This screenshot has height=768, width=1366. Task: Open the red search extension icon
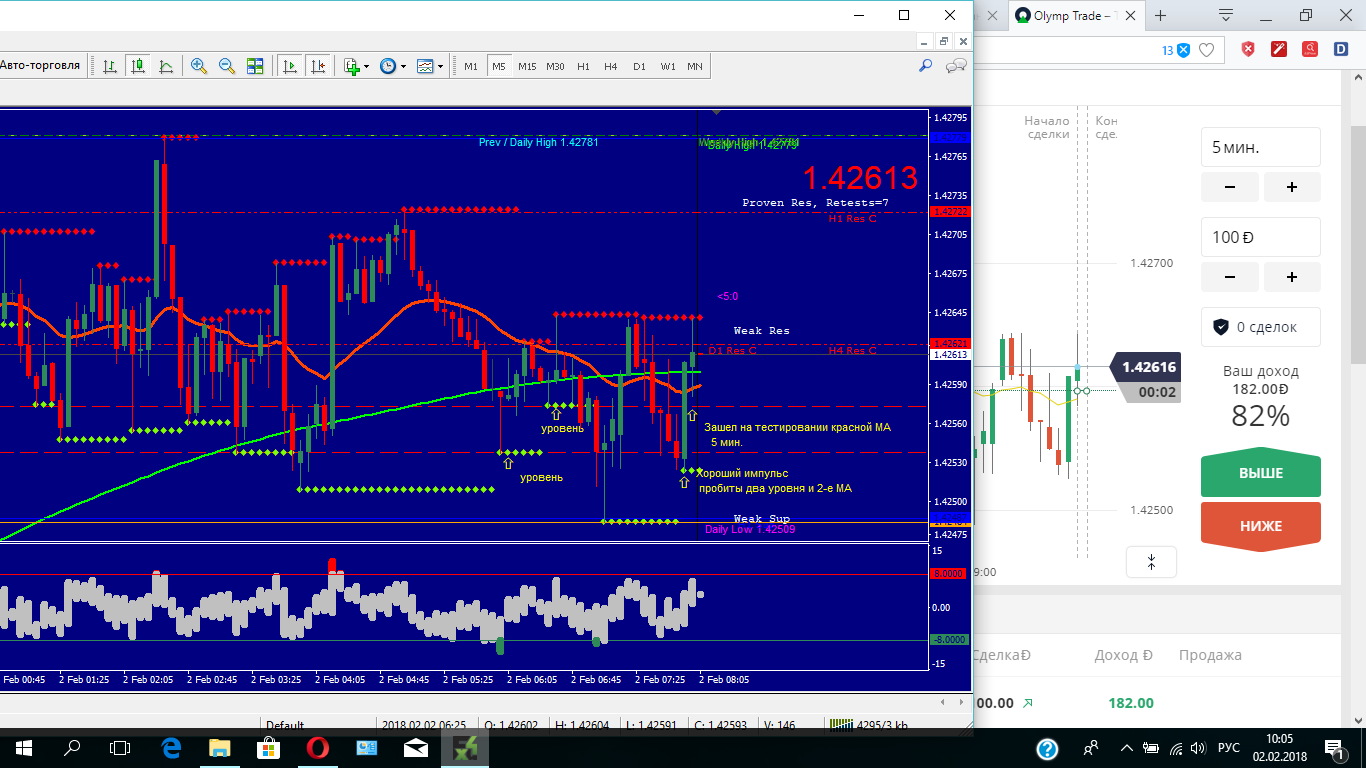click(1310, 49)
